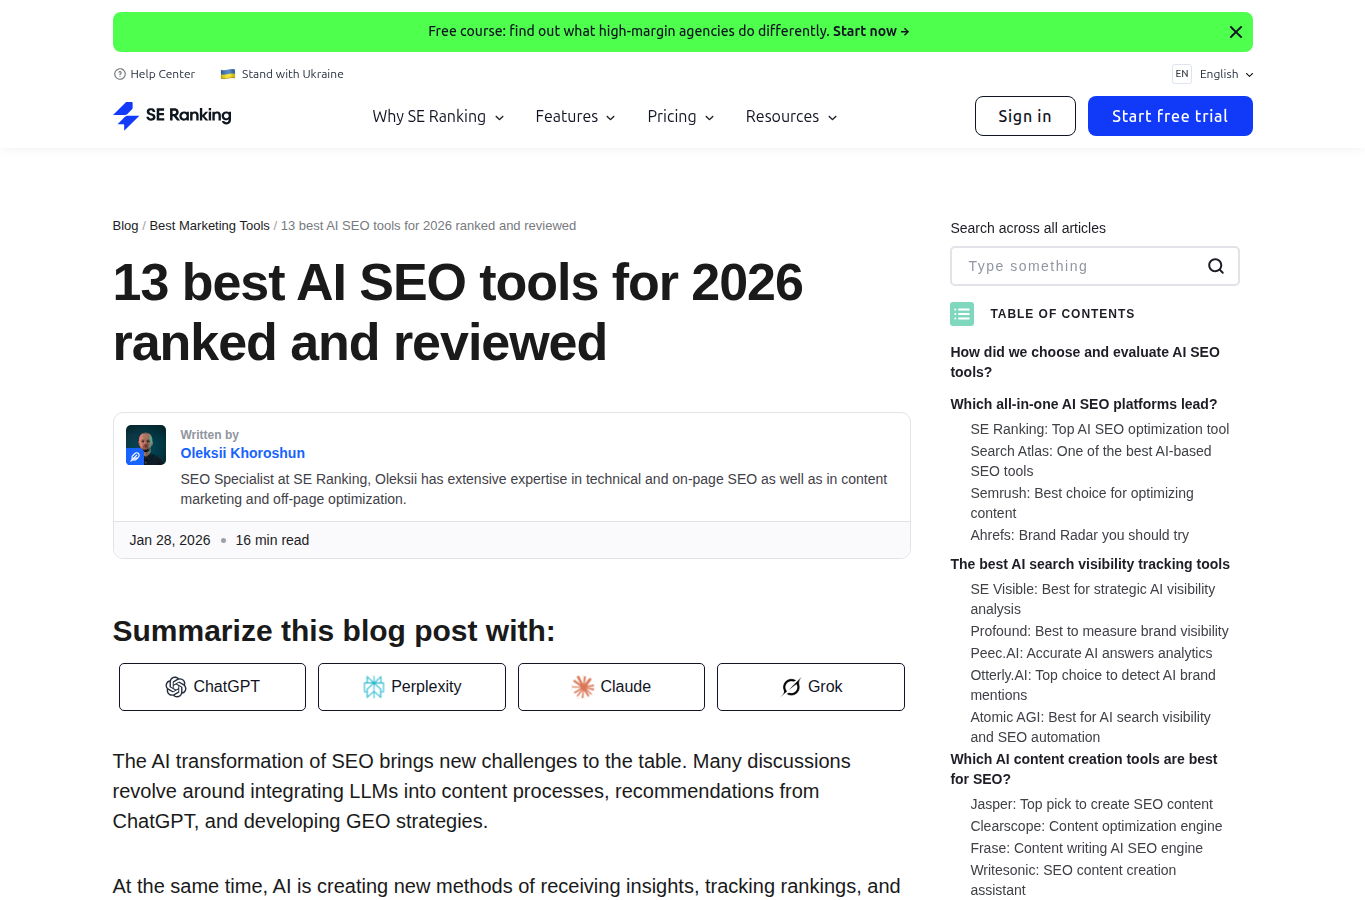Jump to How did we choose section
1365x900 pixels.
click(1085, 362)
